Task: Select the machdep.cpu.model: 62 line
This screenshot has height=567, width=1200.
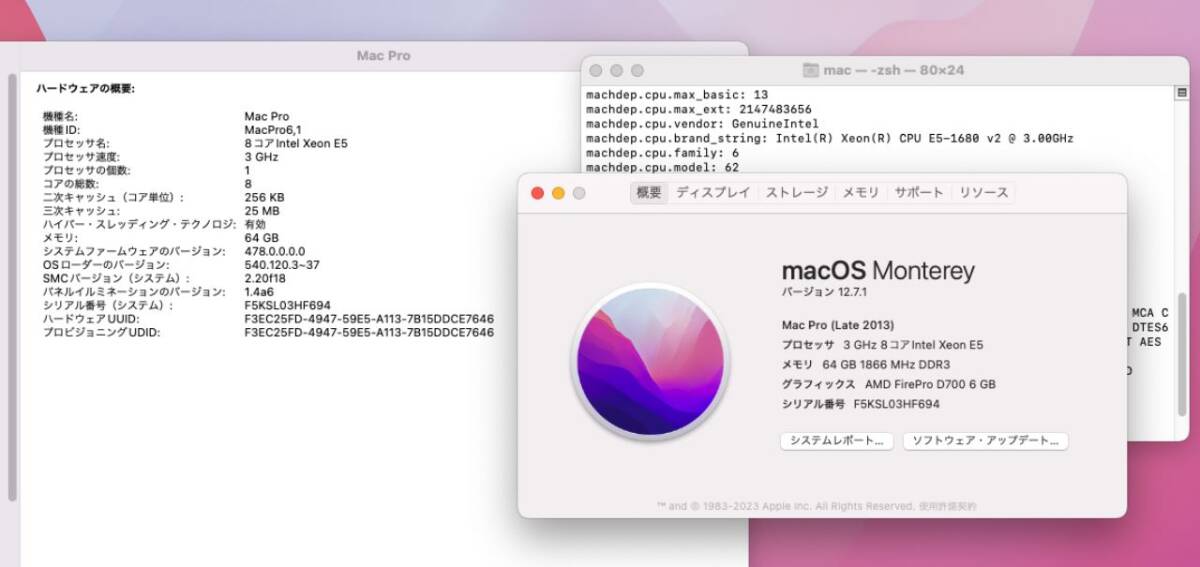Action: coord(663,167)
